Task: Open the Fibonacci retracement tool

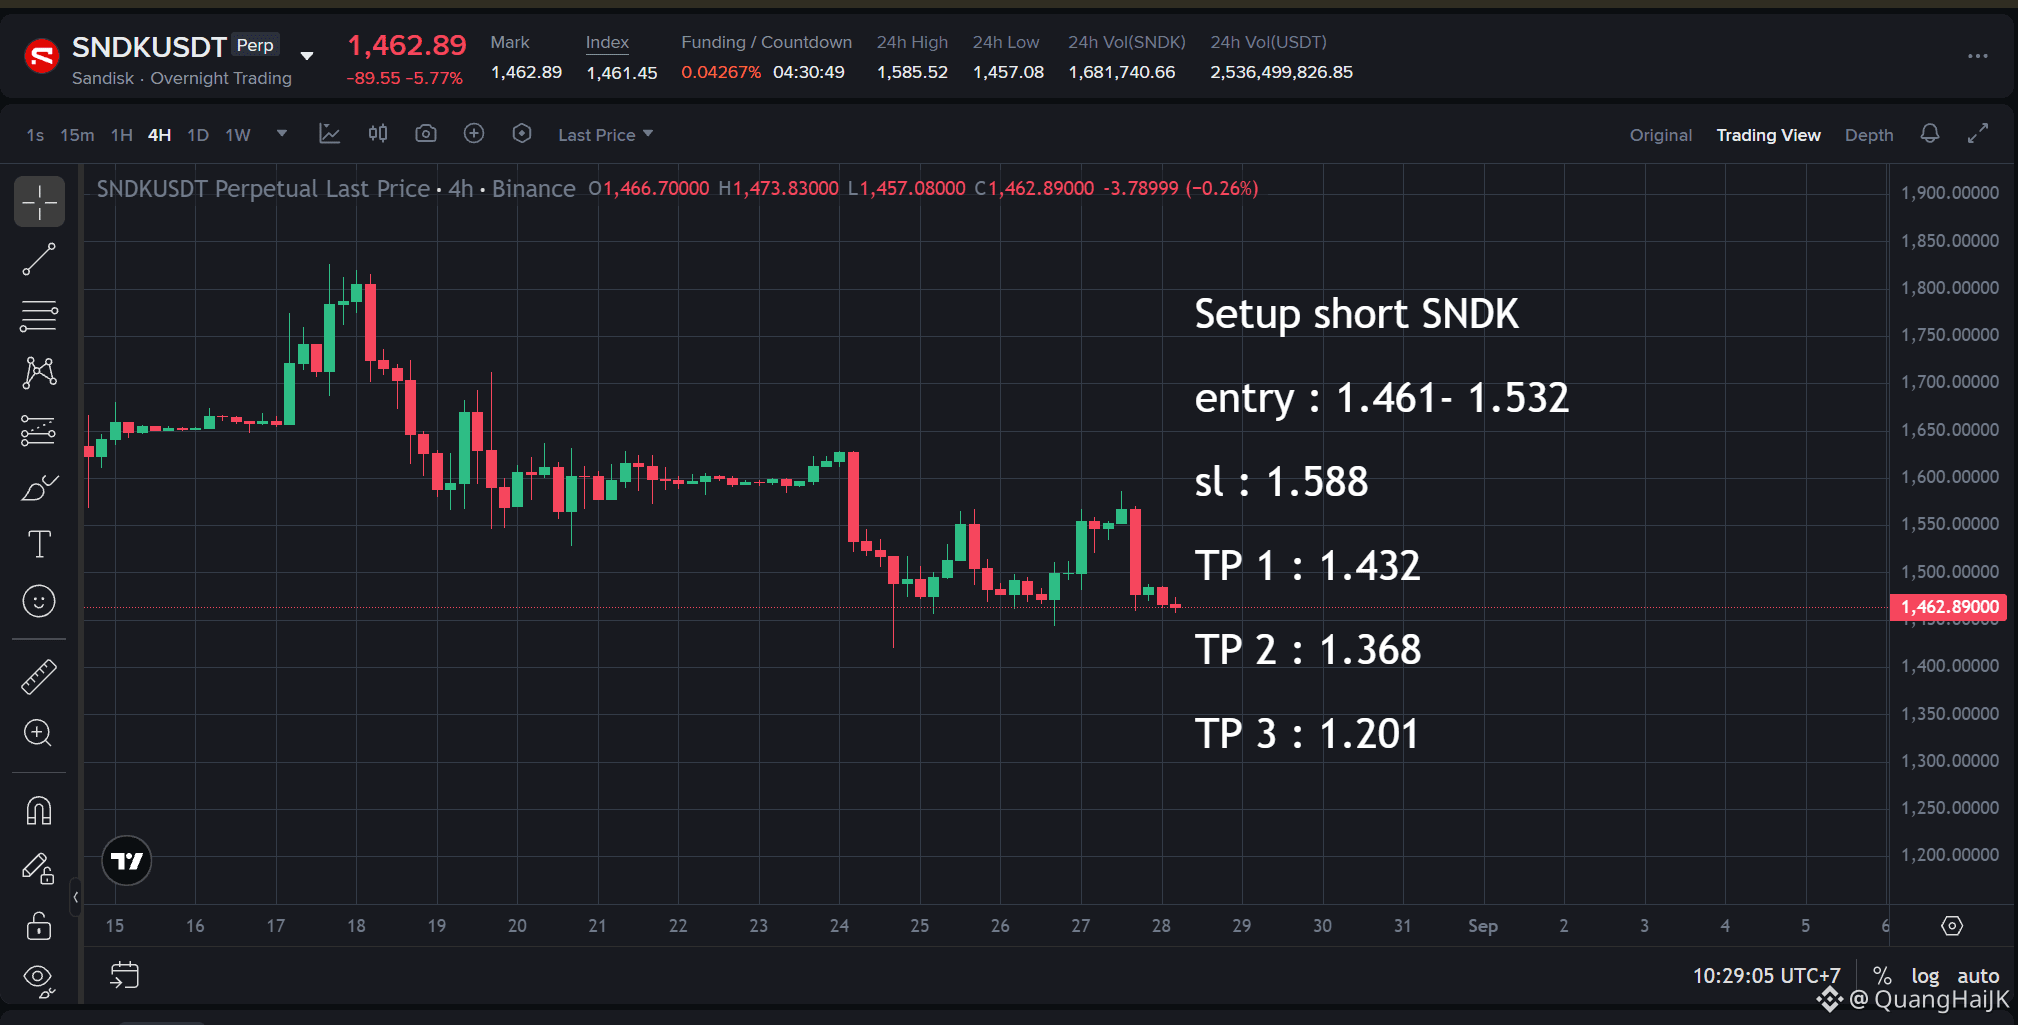Action: tap(39, 316)
